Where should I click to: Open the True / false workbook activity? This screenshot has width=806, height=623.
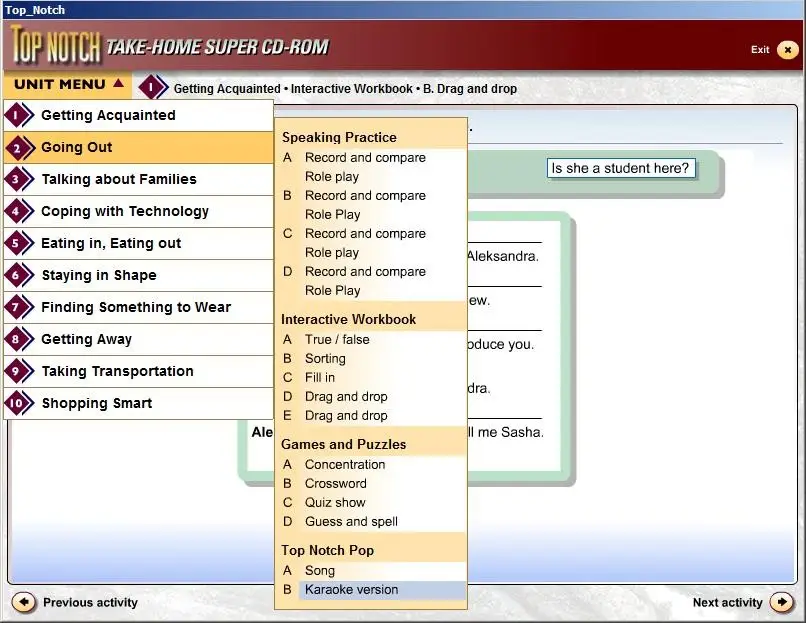click(337, 339)
